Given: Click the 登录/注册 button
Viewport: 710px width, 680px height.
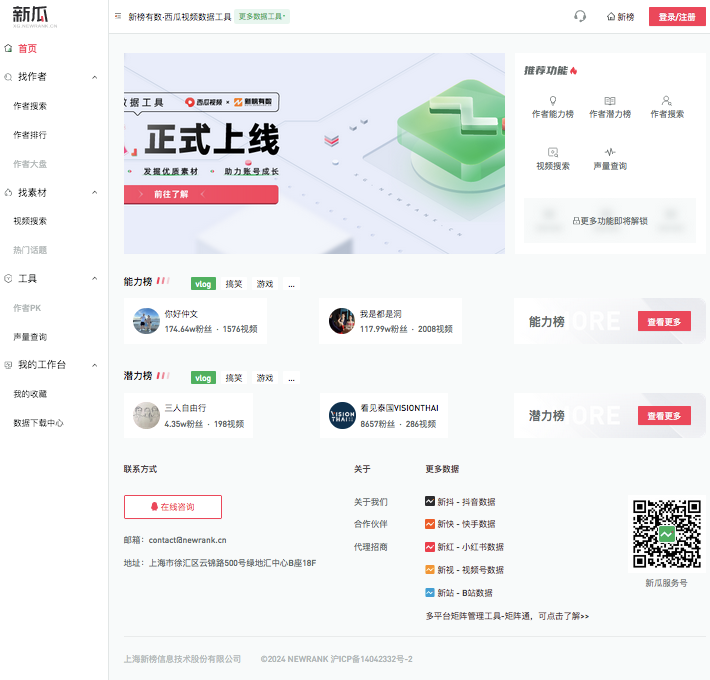Looking at the screenshot, I should 677,17.
